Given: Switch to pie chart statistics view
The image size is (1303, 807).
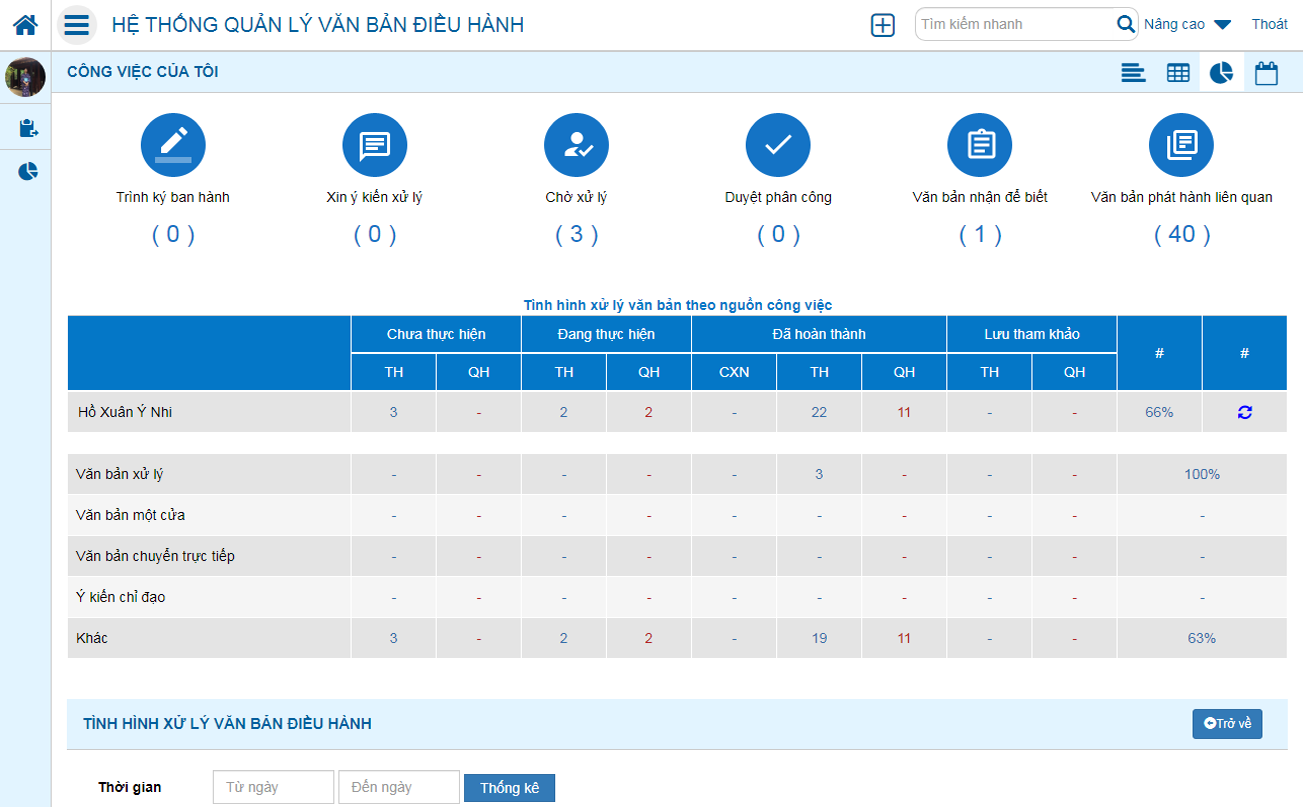Looking at the screenshot, I should 1221,73.
